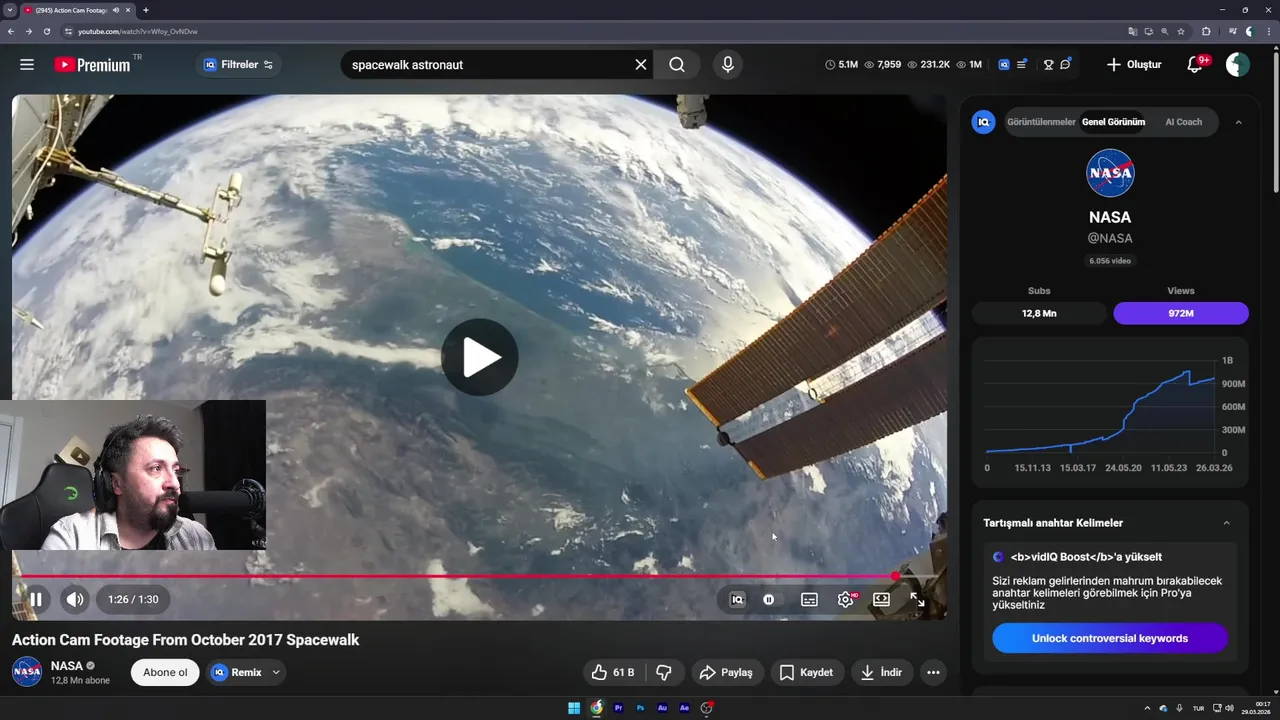This screenshot has width=1280, height=720.
Task: Reload the page with browser refresh icon
Action: [x=46, y=31]
